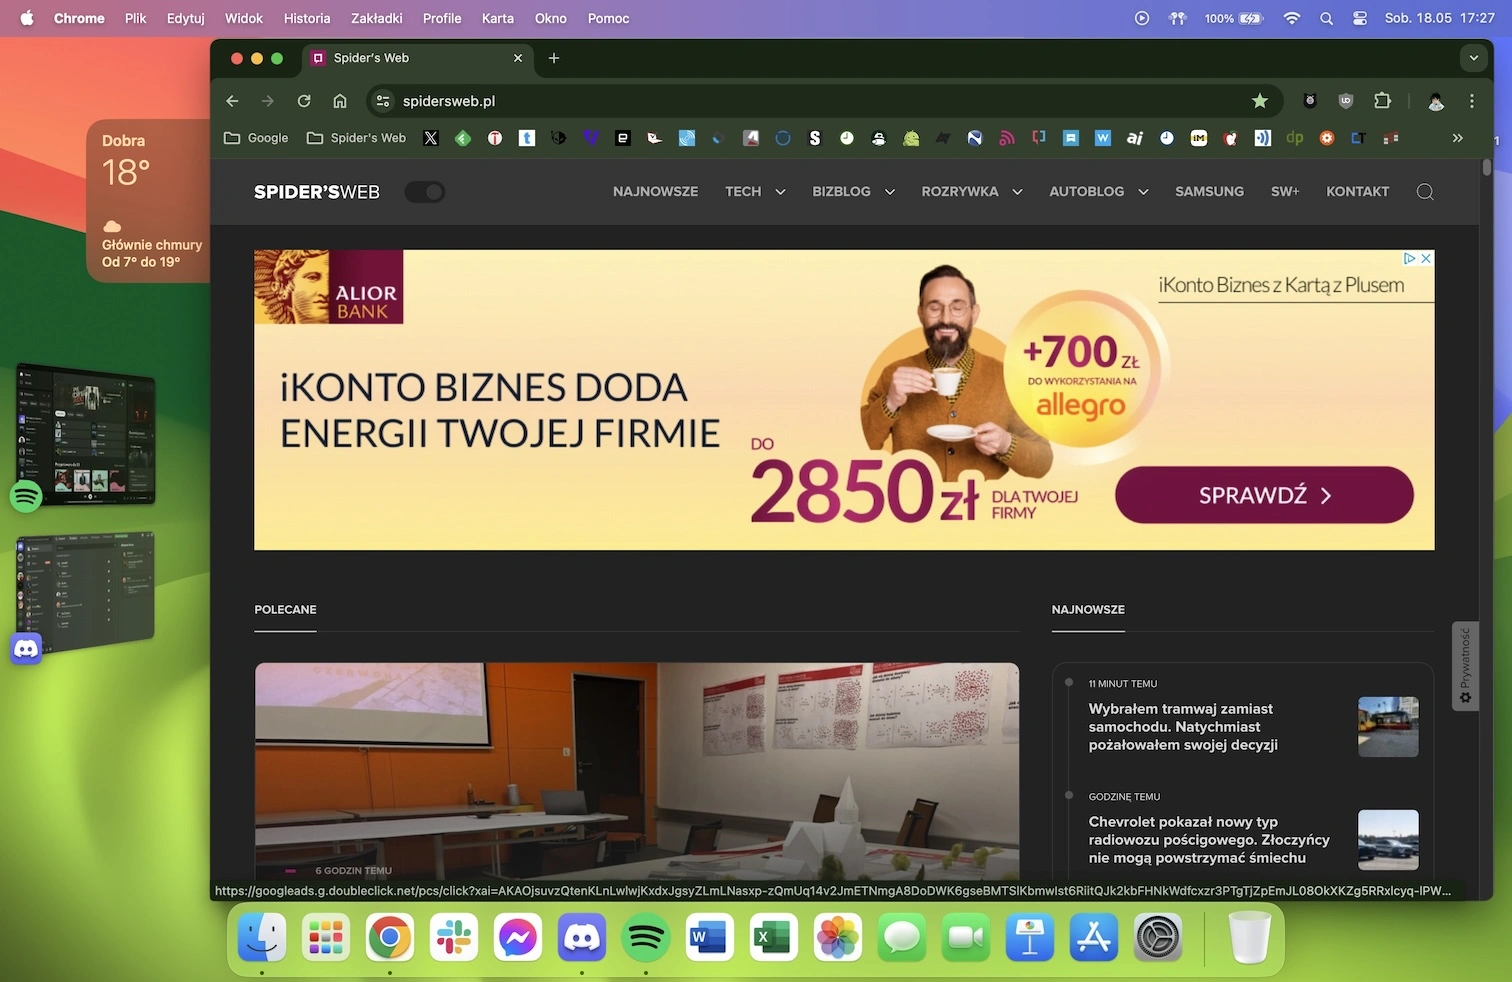Reload the spidersweb.pl page

304,101
